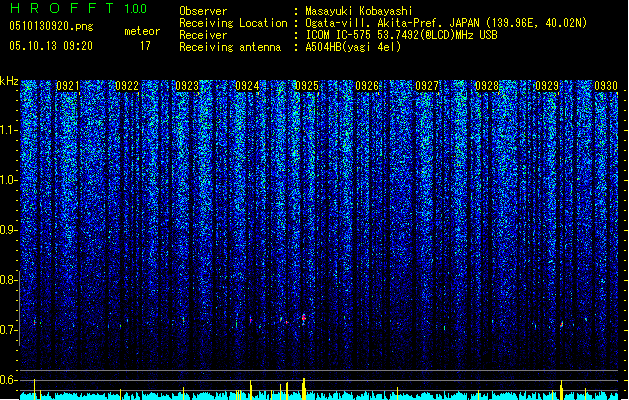This screenshot has height=400, width=629.
Task: Click the Ogata-vill. Akita-Pref. JAPAN location text
Action: pyautogui.click(x=446, y=23)
